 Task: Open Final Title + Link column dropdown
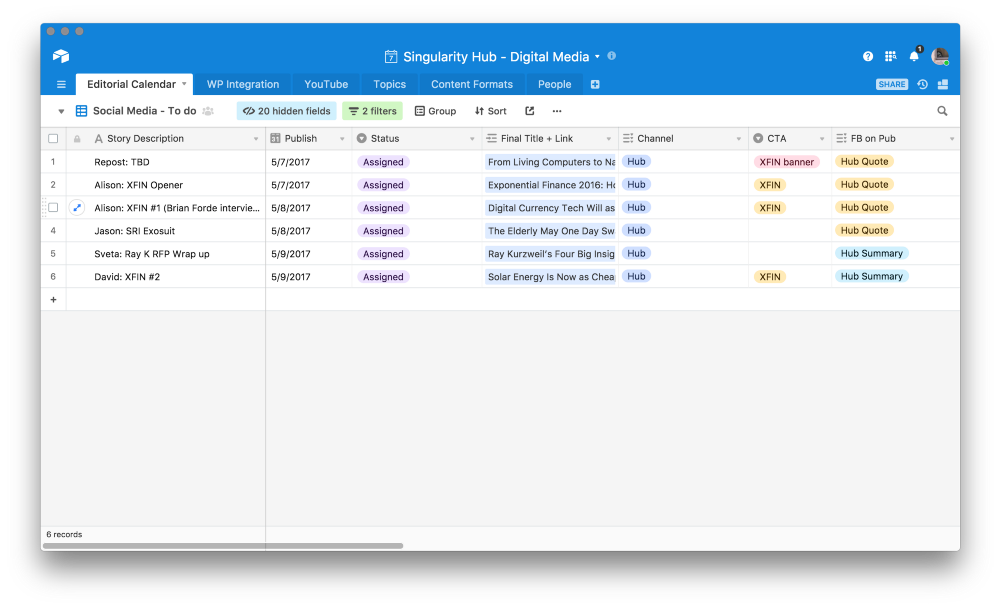608,139
